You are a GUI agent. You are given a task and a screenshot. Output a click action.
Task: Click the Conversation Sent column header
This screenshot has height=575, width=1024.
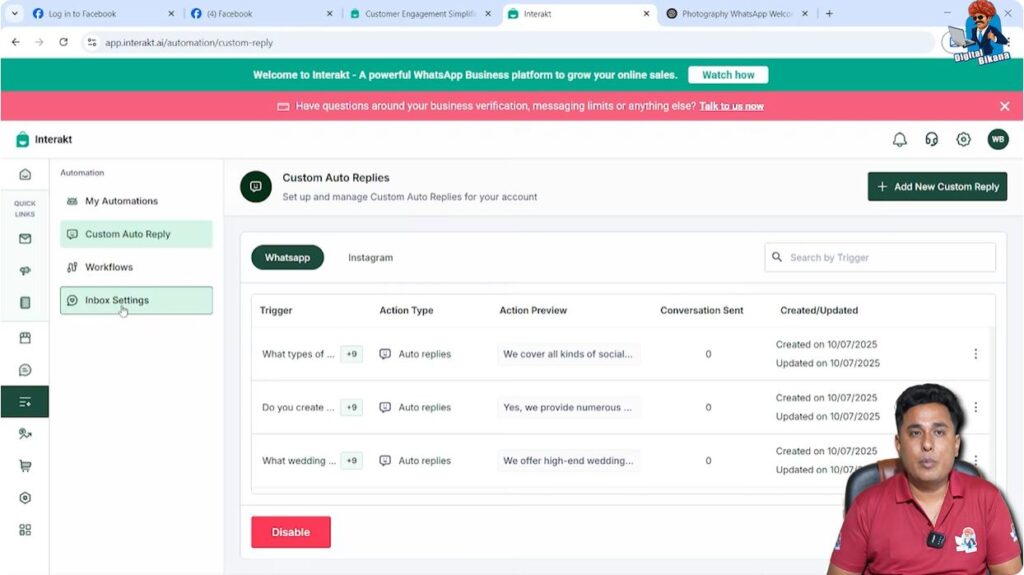[701, 310]
